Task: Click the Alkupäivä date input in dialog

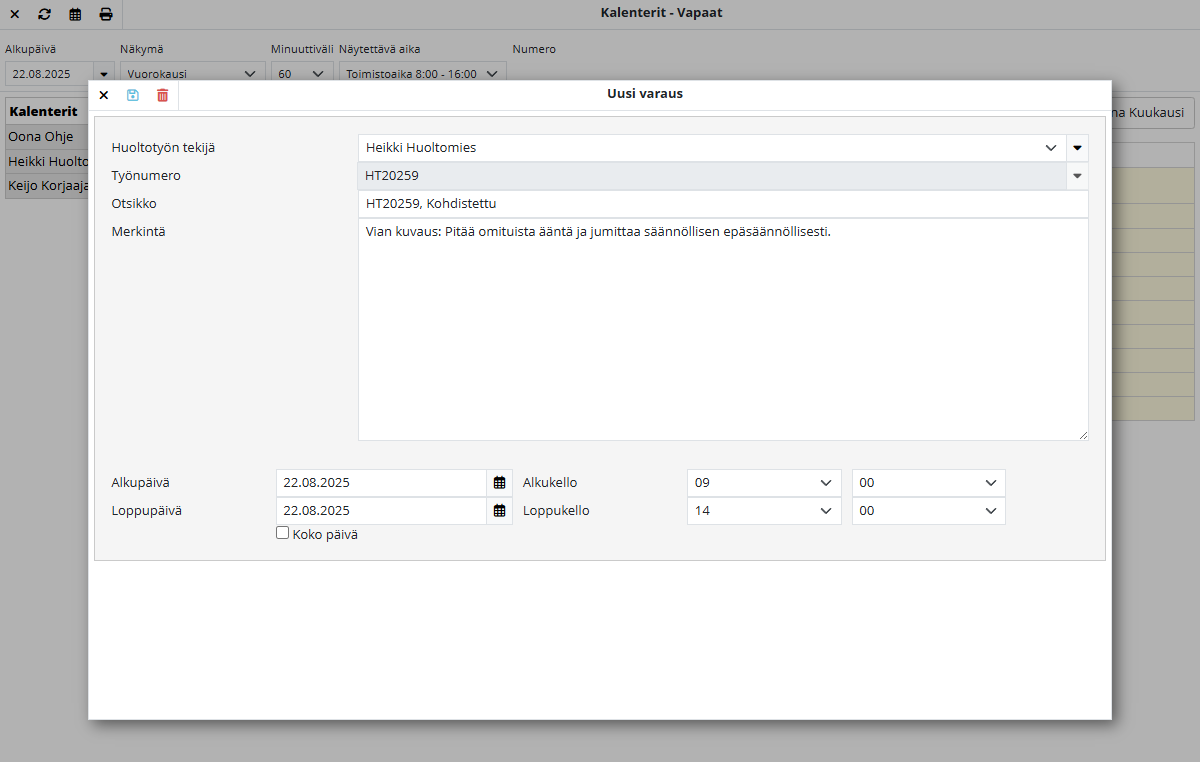Action: point(382,483)
